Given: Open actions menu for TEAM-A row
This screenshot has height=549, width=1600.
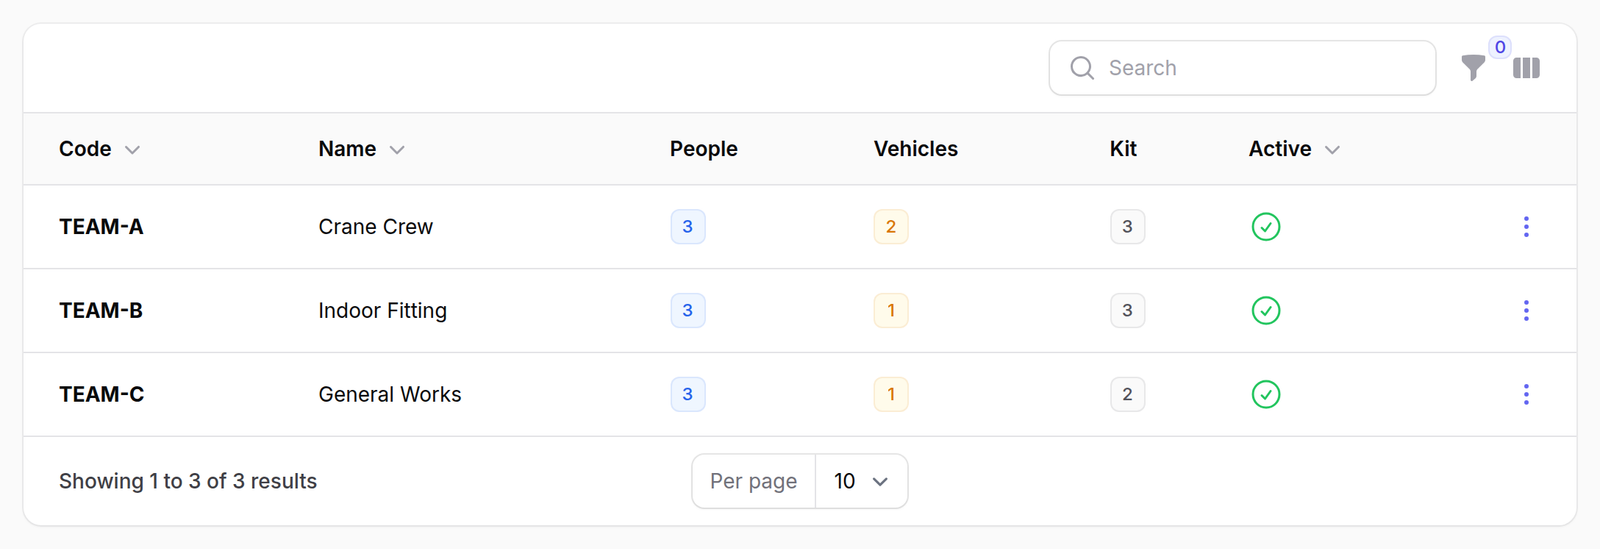Looking at the screenshot, I should point(1526,227).
